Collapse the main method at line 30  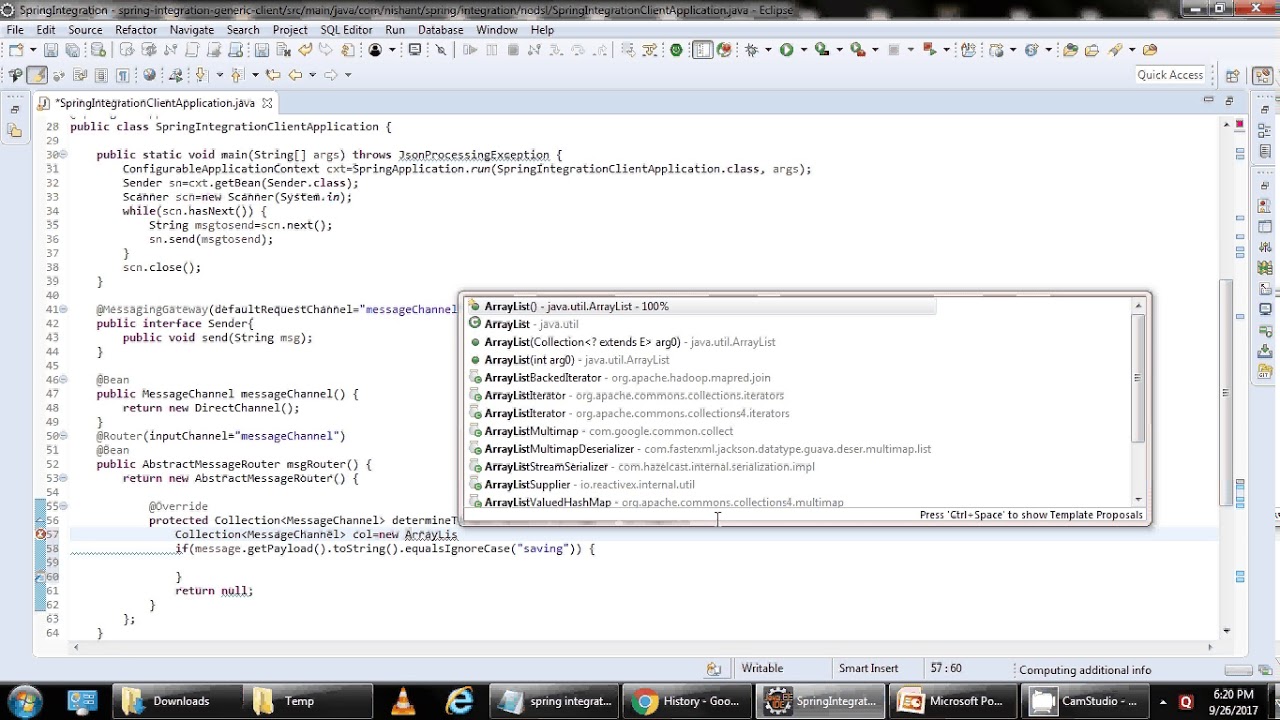(63, 155)
